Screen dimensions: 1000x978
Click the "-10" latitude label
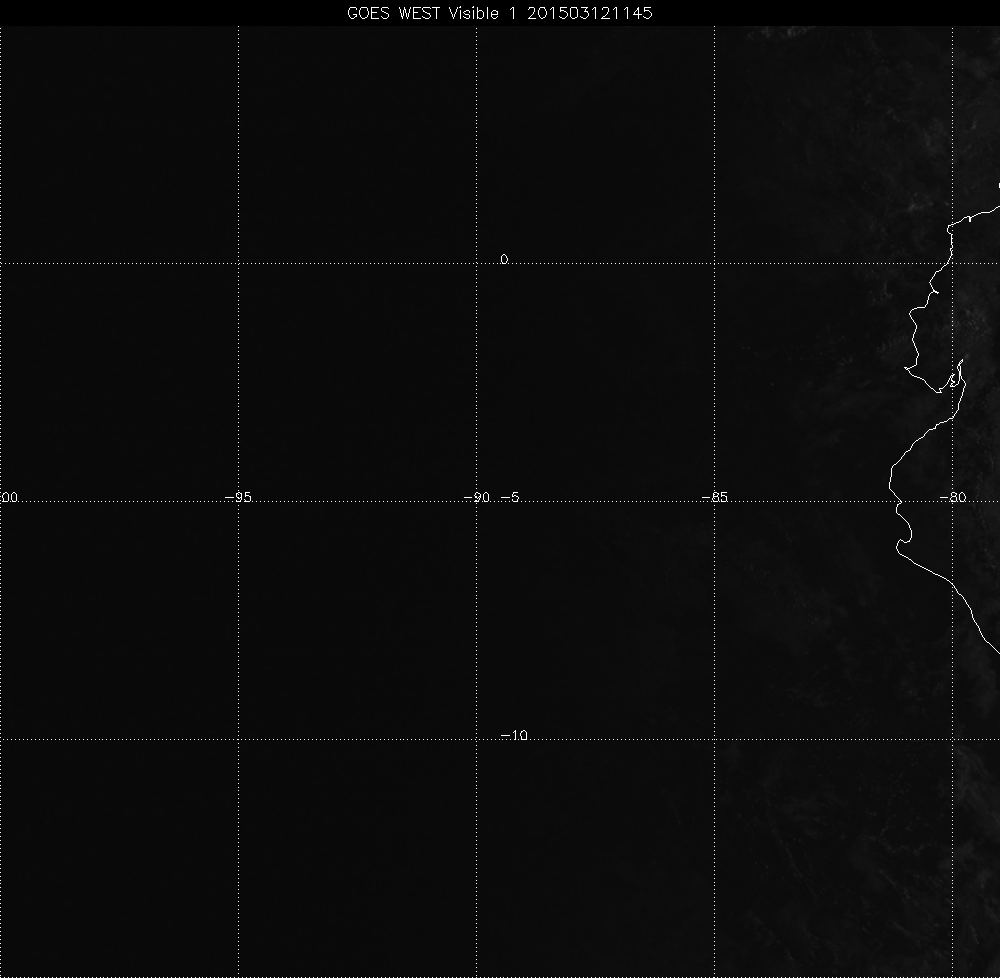tap(513, 736)
